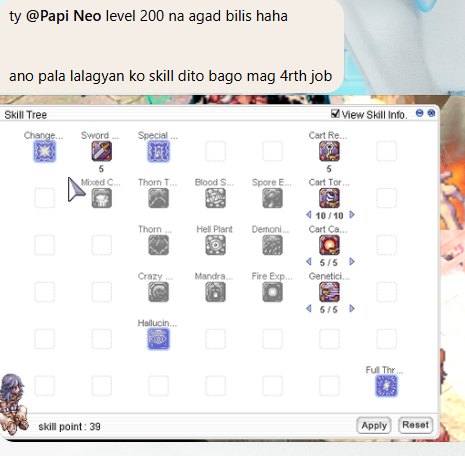
Task: Close the Skill Tree window
Action: point(431,113)
